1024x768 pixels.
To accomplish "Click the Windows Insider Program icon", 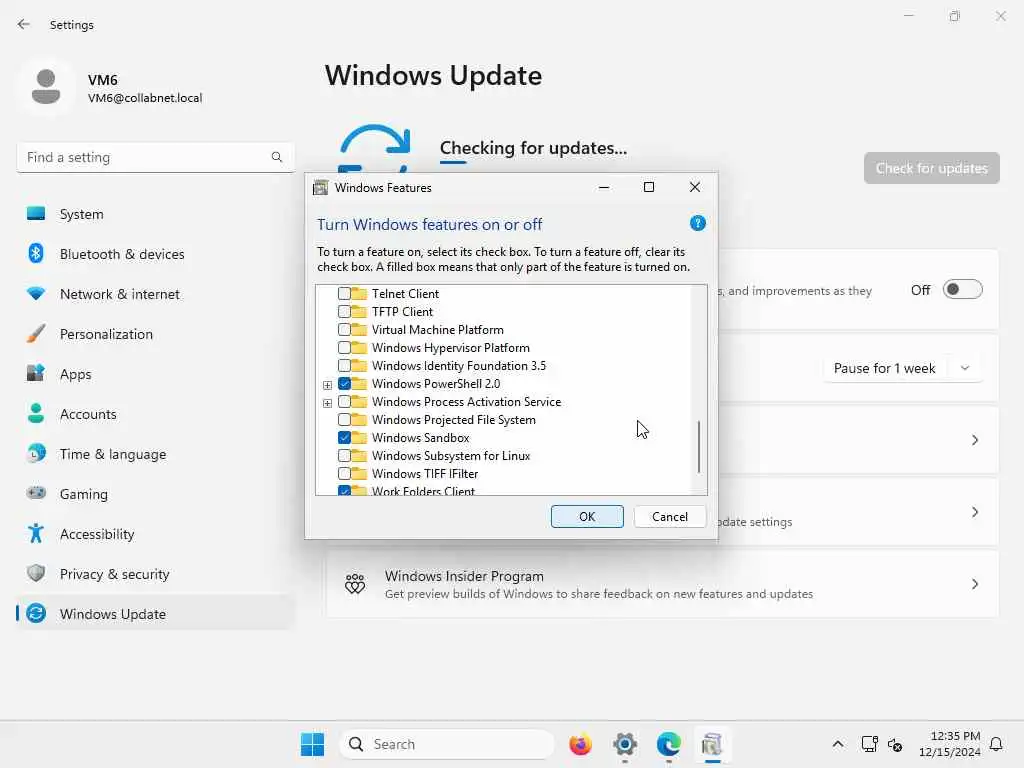I will [x=355, y=584].
